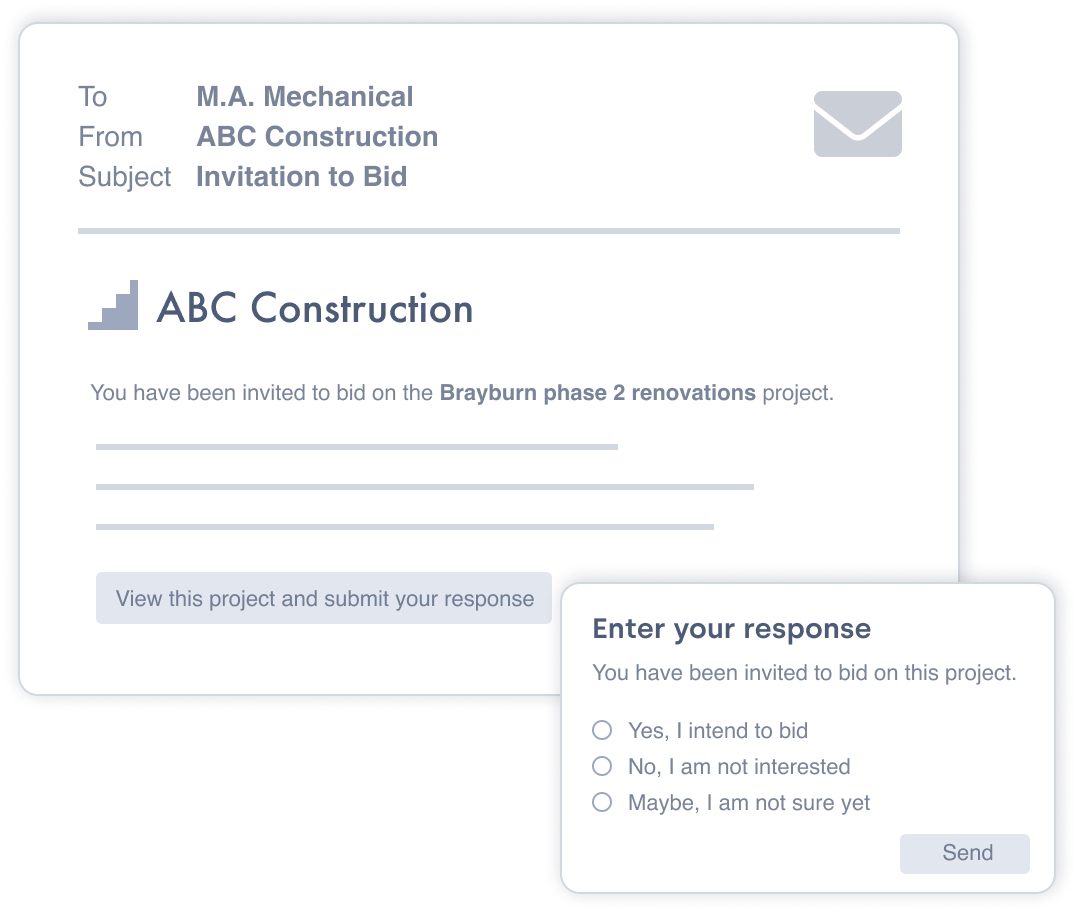1078x912 pixels.
Task: Click the third placeholder line in email body
Action: tap(404, 526)
